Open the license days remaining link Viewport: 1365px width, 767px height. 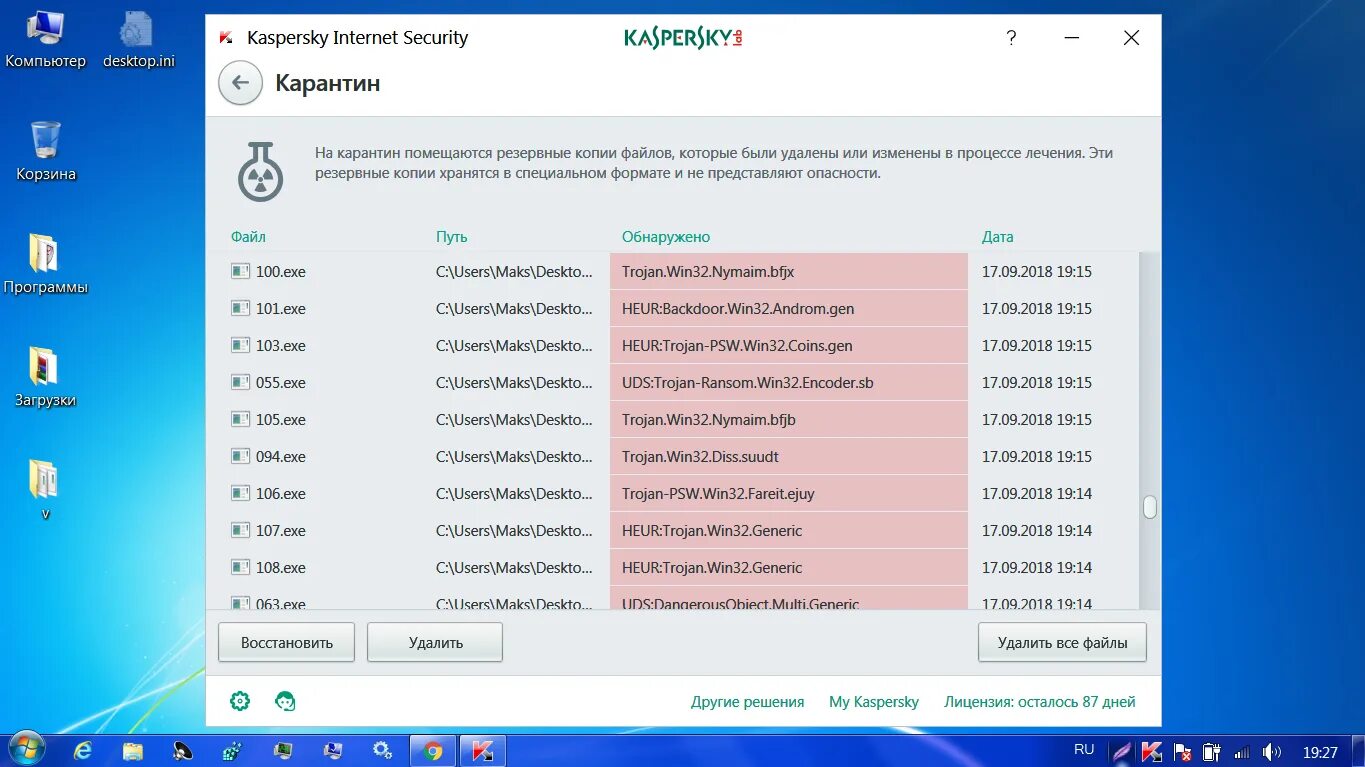click(x=1040, y=702)
